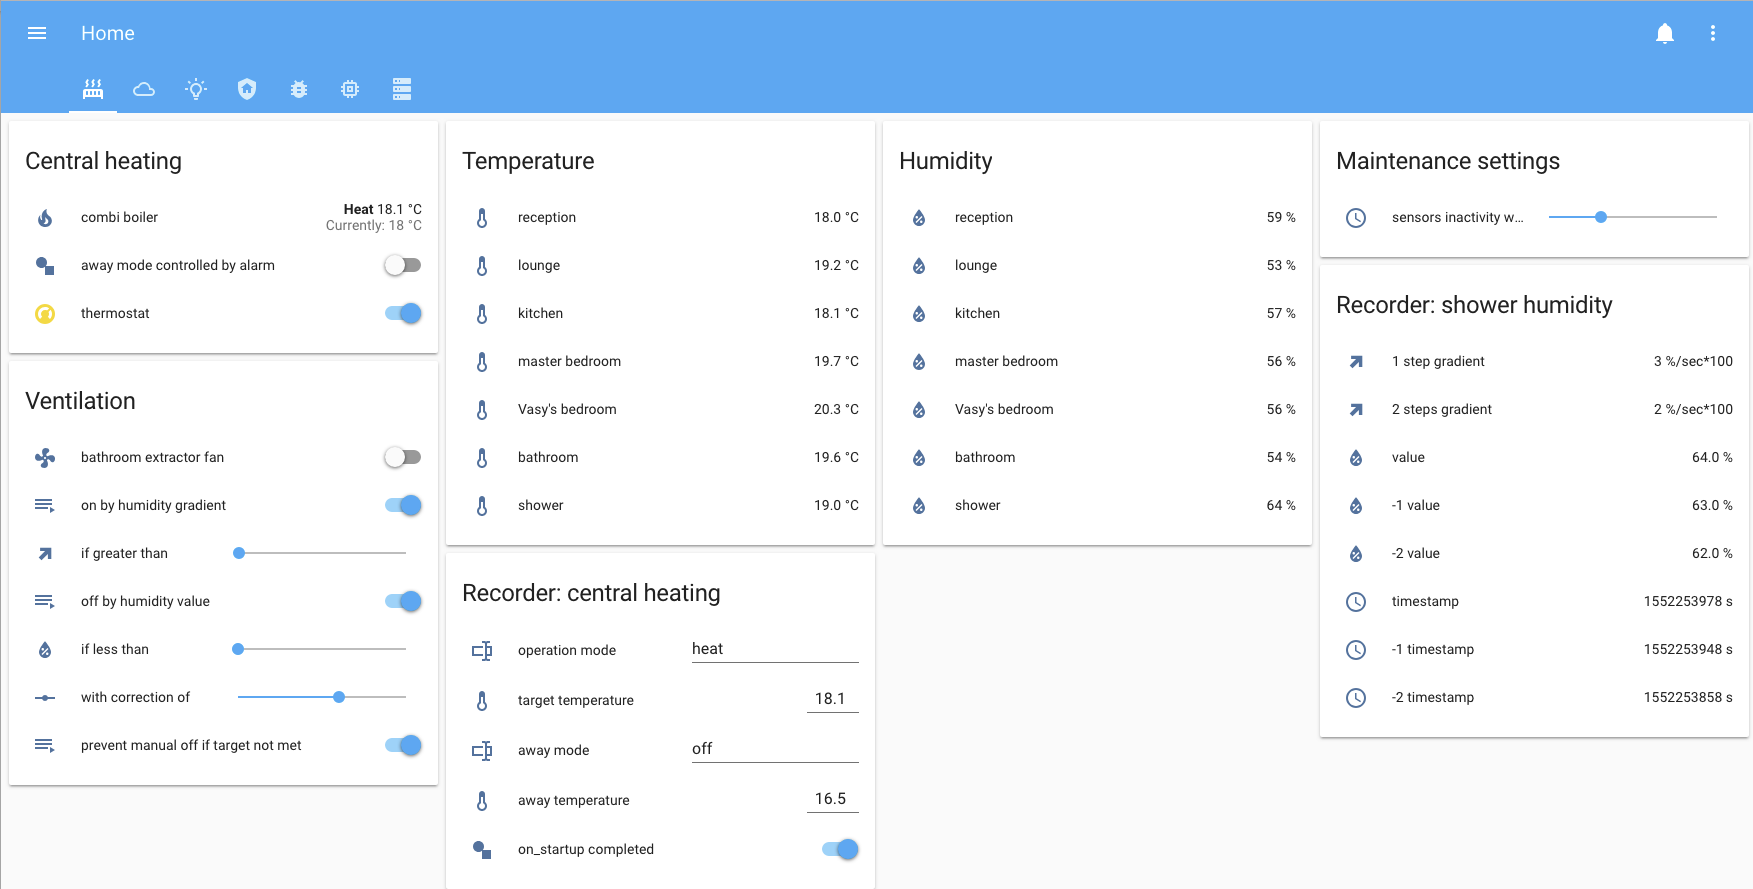
Task: Enable away mode controlled by alarm
Action: pos(402,264)
